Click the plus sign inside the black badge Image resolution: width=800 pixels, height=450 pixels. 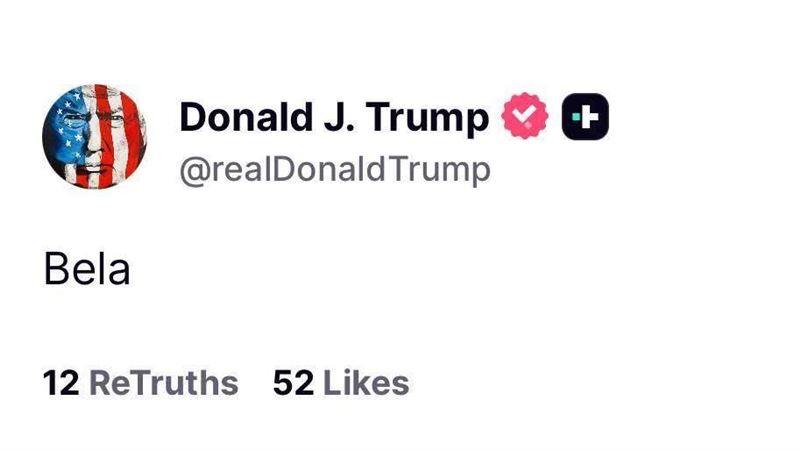[586, 119]
